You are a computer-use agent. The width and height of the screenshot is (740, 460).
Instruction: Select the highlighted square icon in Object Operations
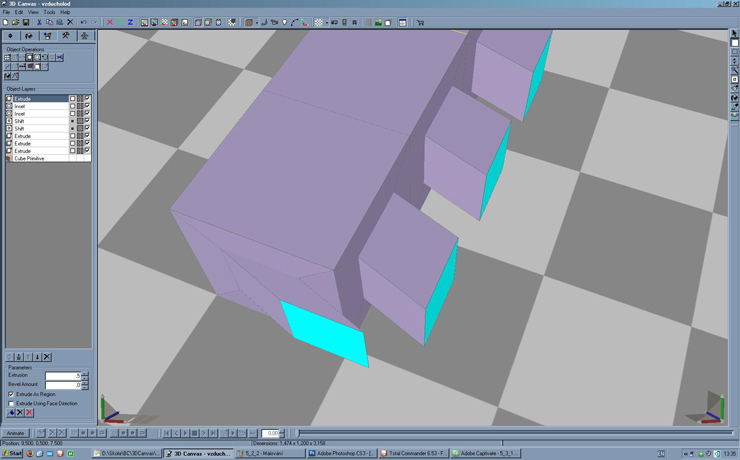(x=29, y=58)
